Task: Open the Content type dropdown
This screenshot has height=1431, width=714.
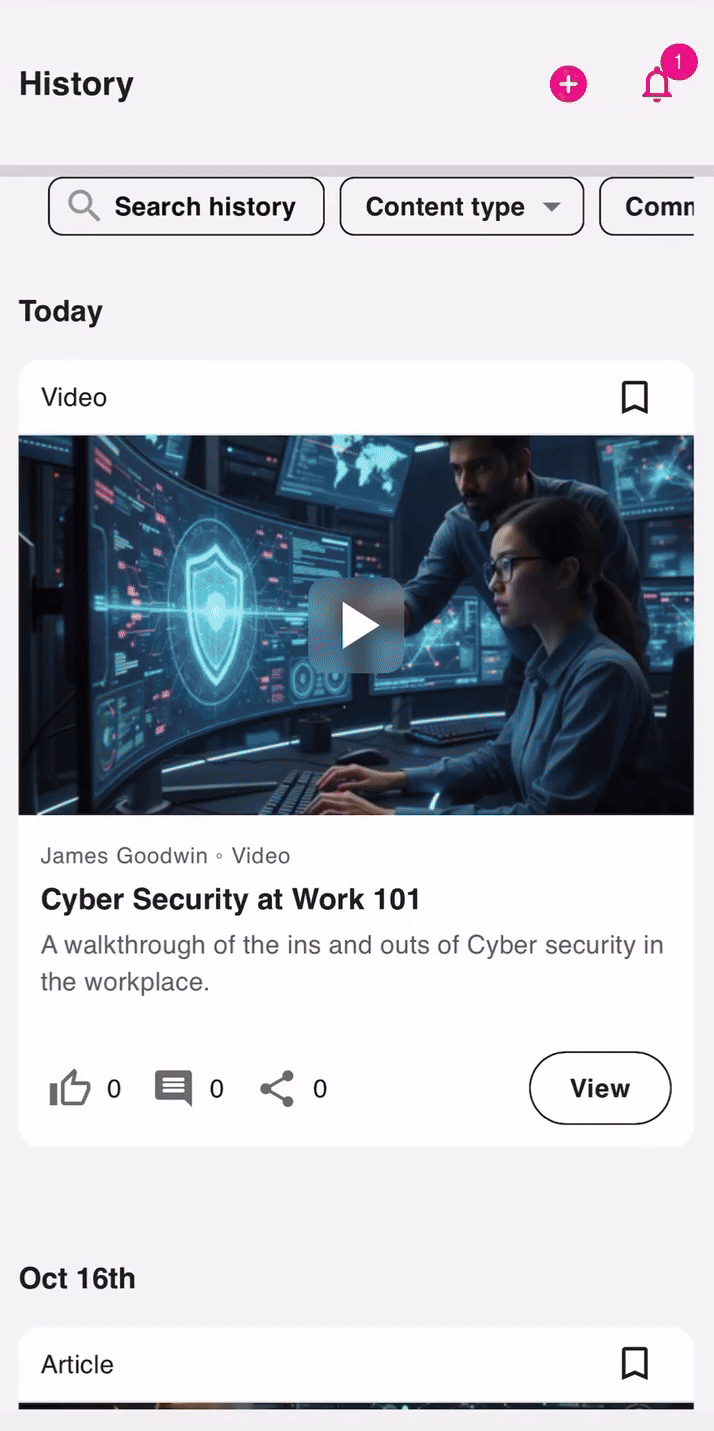Action: 462,206
